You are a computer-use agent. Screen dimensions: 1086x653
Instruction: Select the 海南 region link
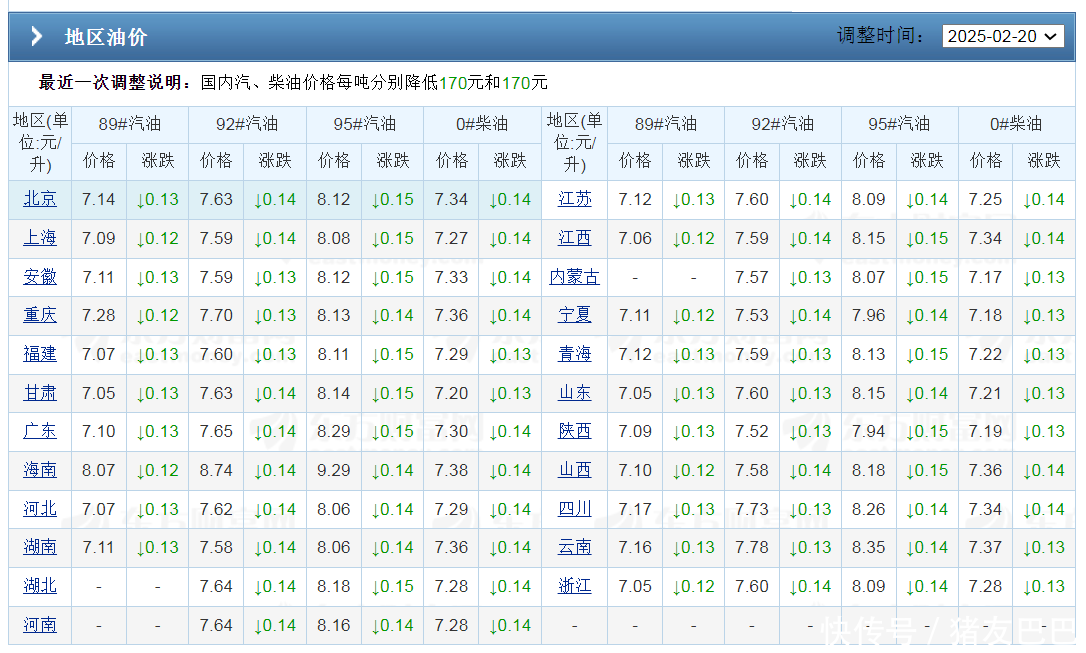click(x=40, y=470)
